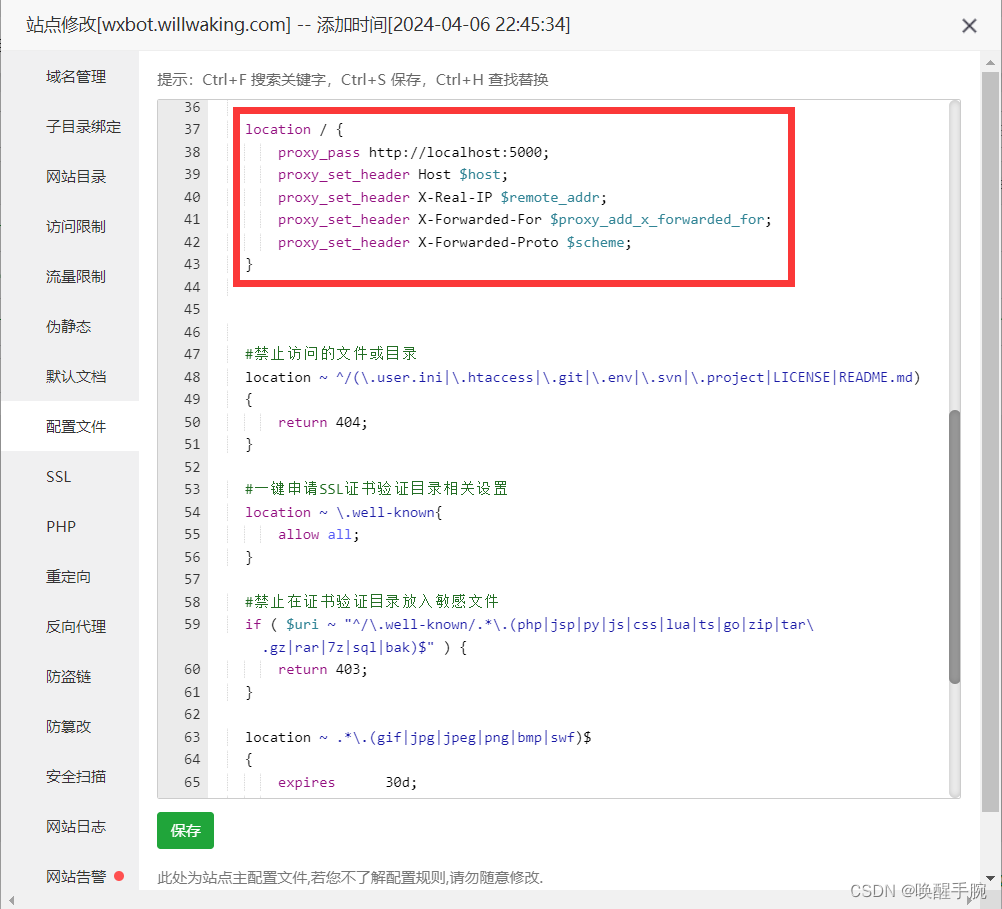
Task: Open the 默认文档 tab
Action: tap(76, 376)
